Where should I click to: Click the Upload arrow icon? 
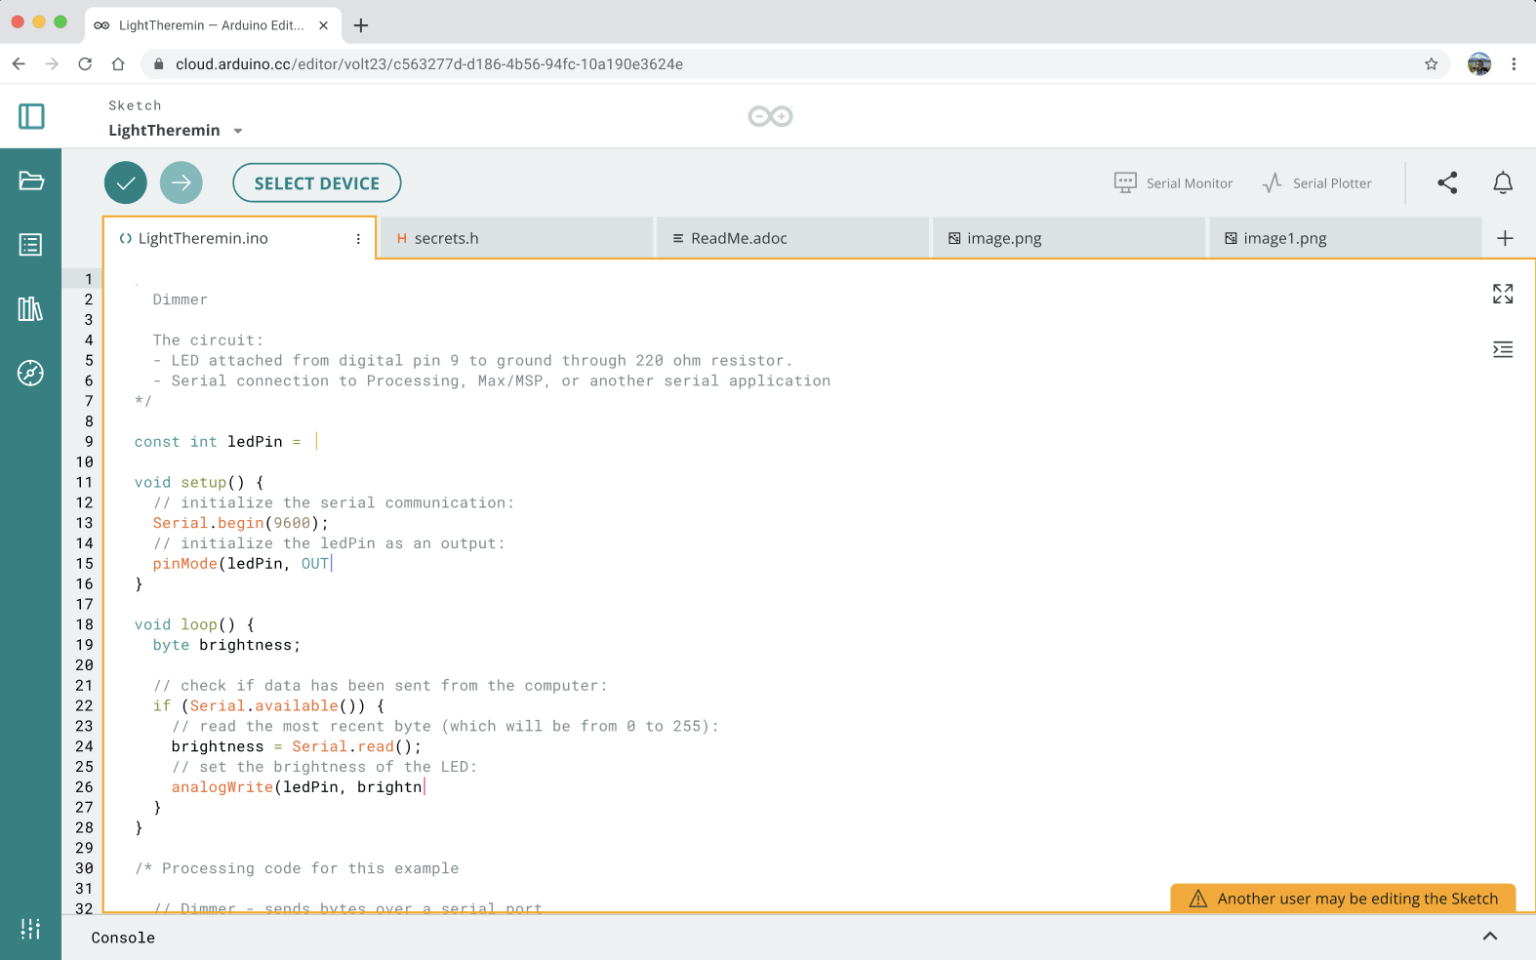pyautogui.click(x=181, y=182)
